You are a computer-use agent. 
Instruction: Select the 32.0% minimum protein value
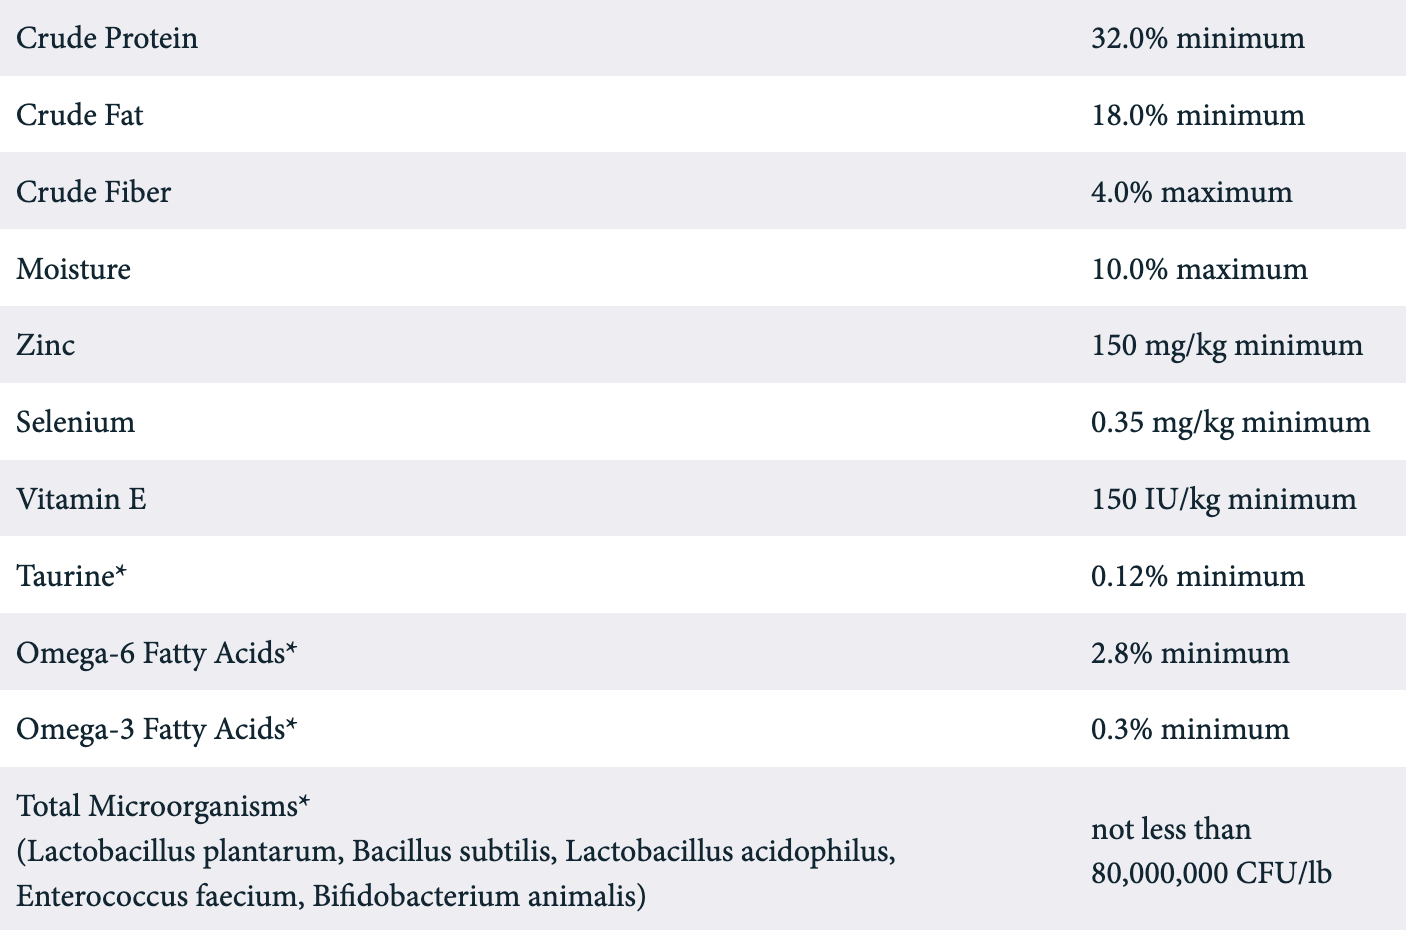[1197, 38]
